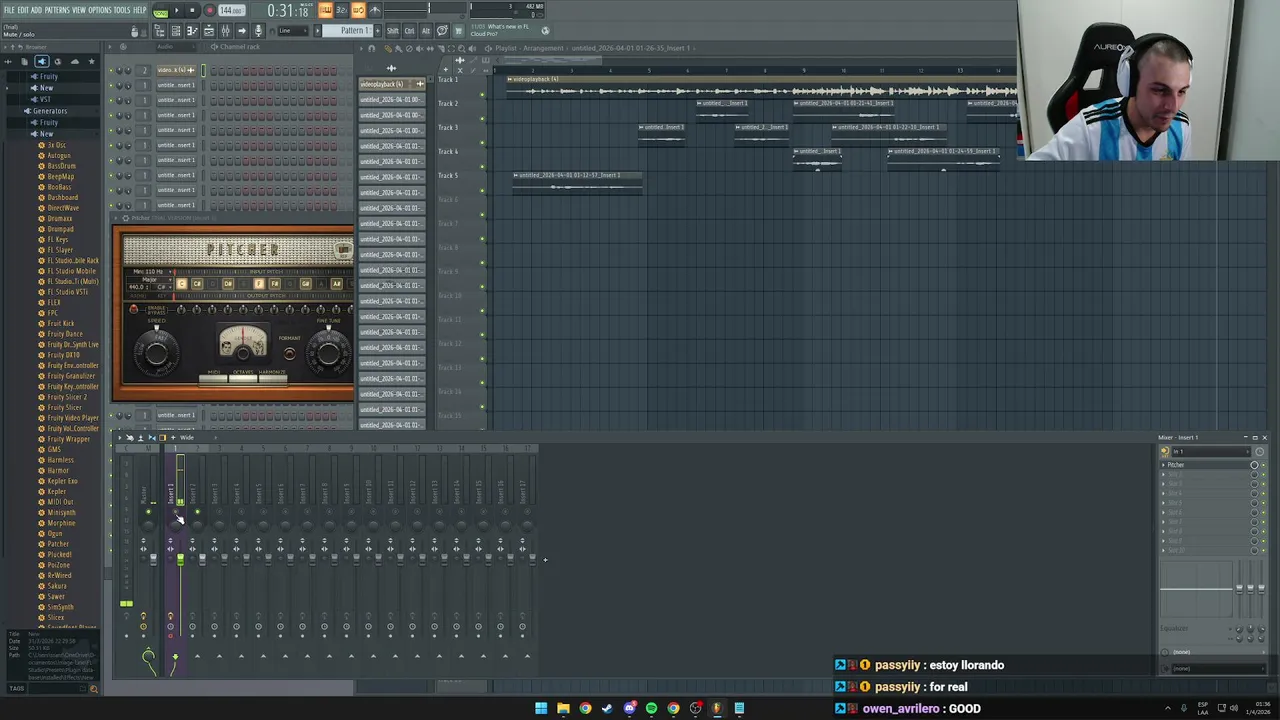Click the shopping cart icon in toolbar
1280x720 pixels.
(458, 31)
